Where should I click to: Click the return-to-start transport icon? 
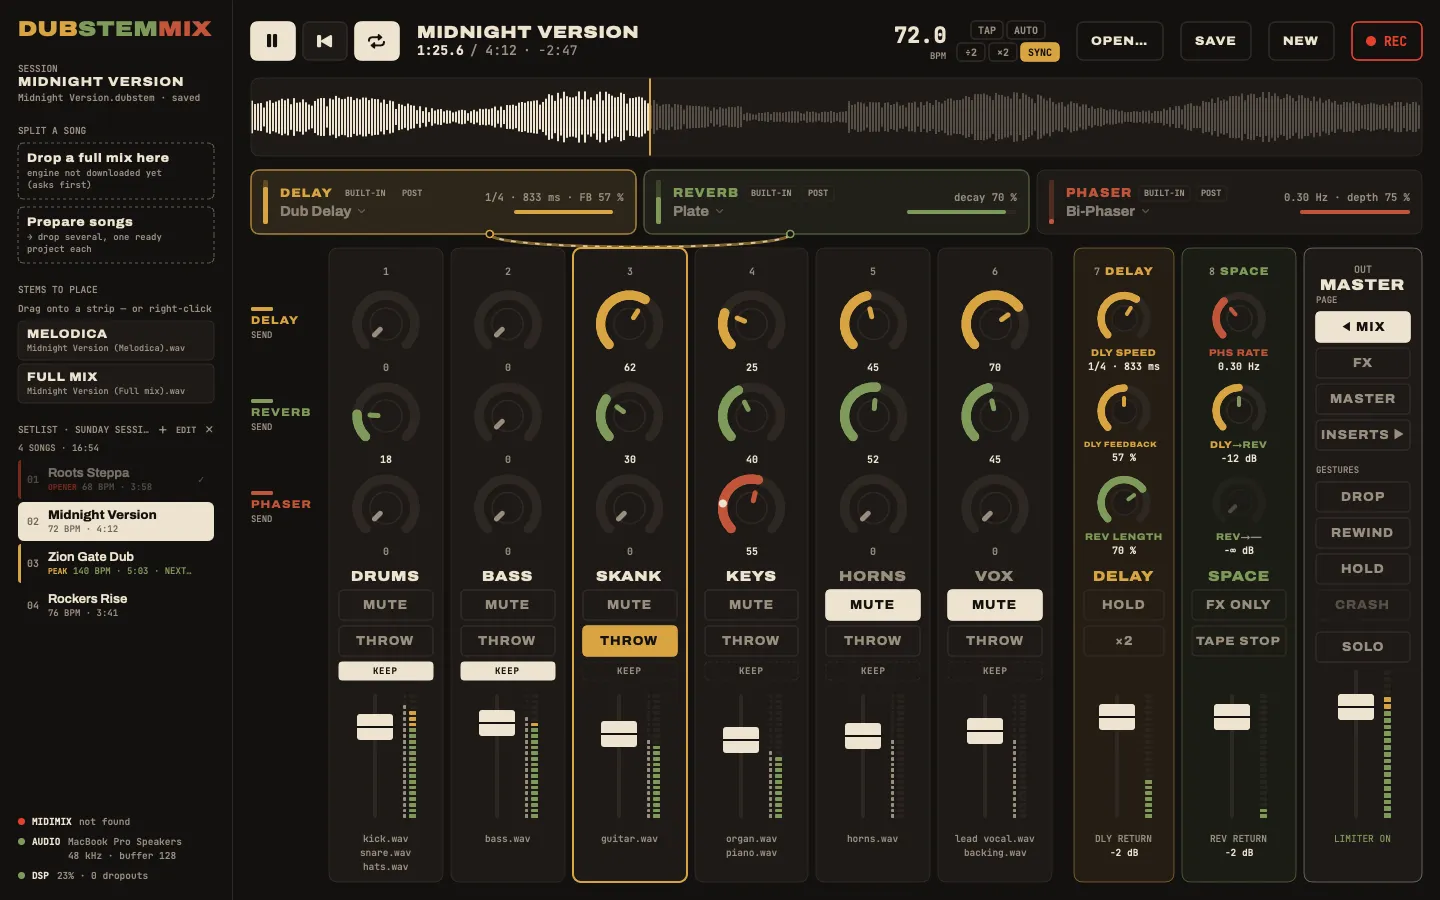(324, 41)
